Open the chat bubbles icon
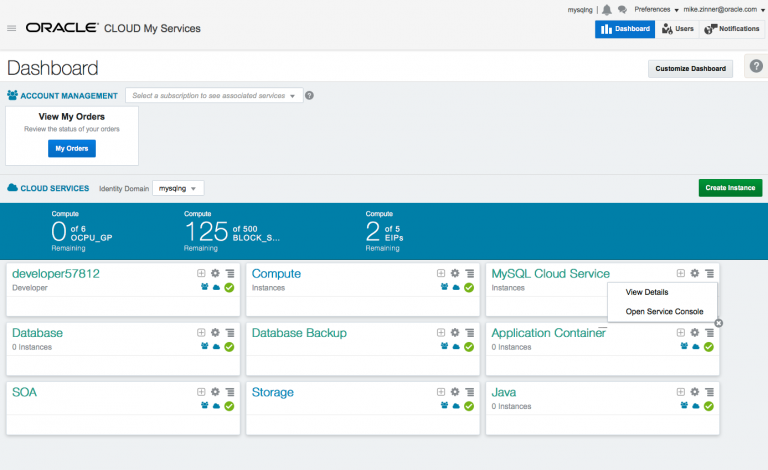 pyautogui.click(x=623, y=10)
